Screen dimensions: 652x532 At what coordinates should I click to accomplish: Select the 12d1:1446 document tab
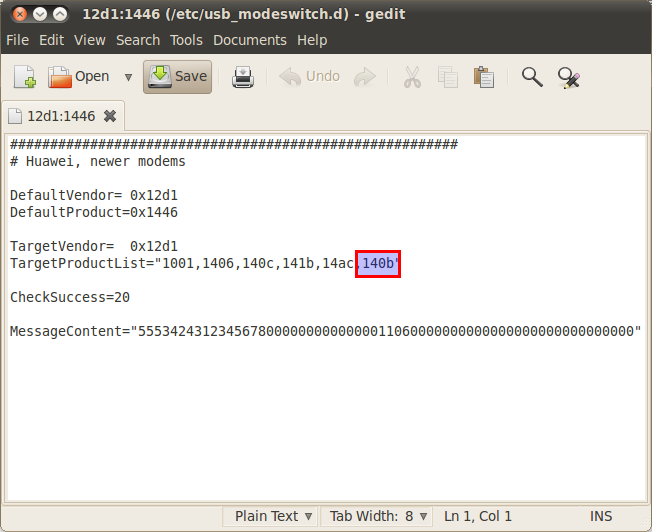(x=60, y=116)
